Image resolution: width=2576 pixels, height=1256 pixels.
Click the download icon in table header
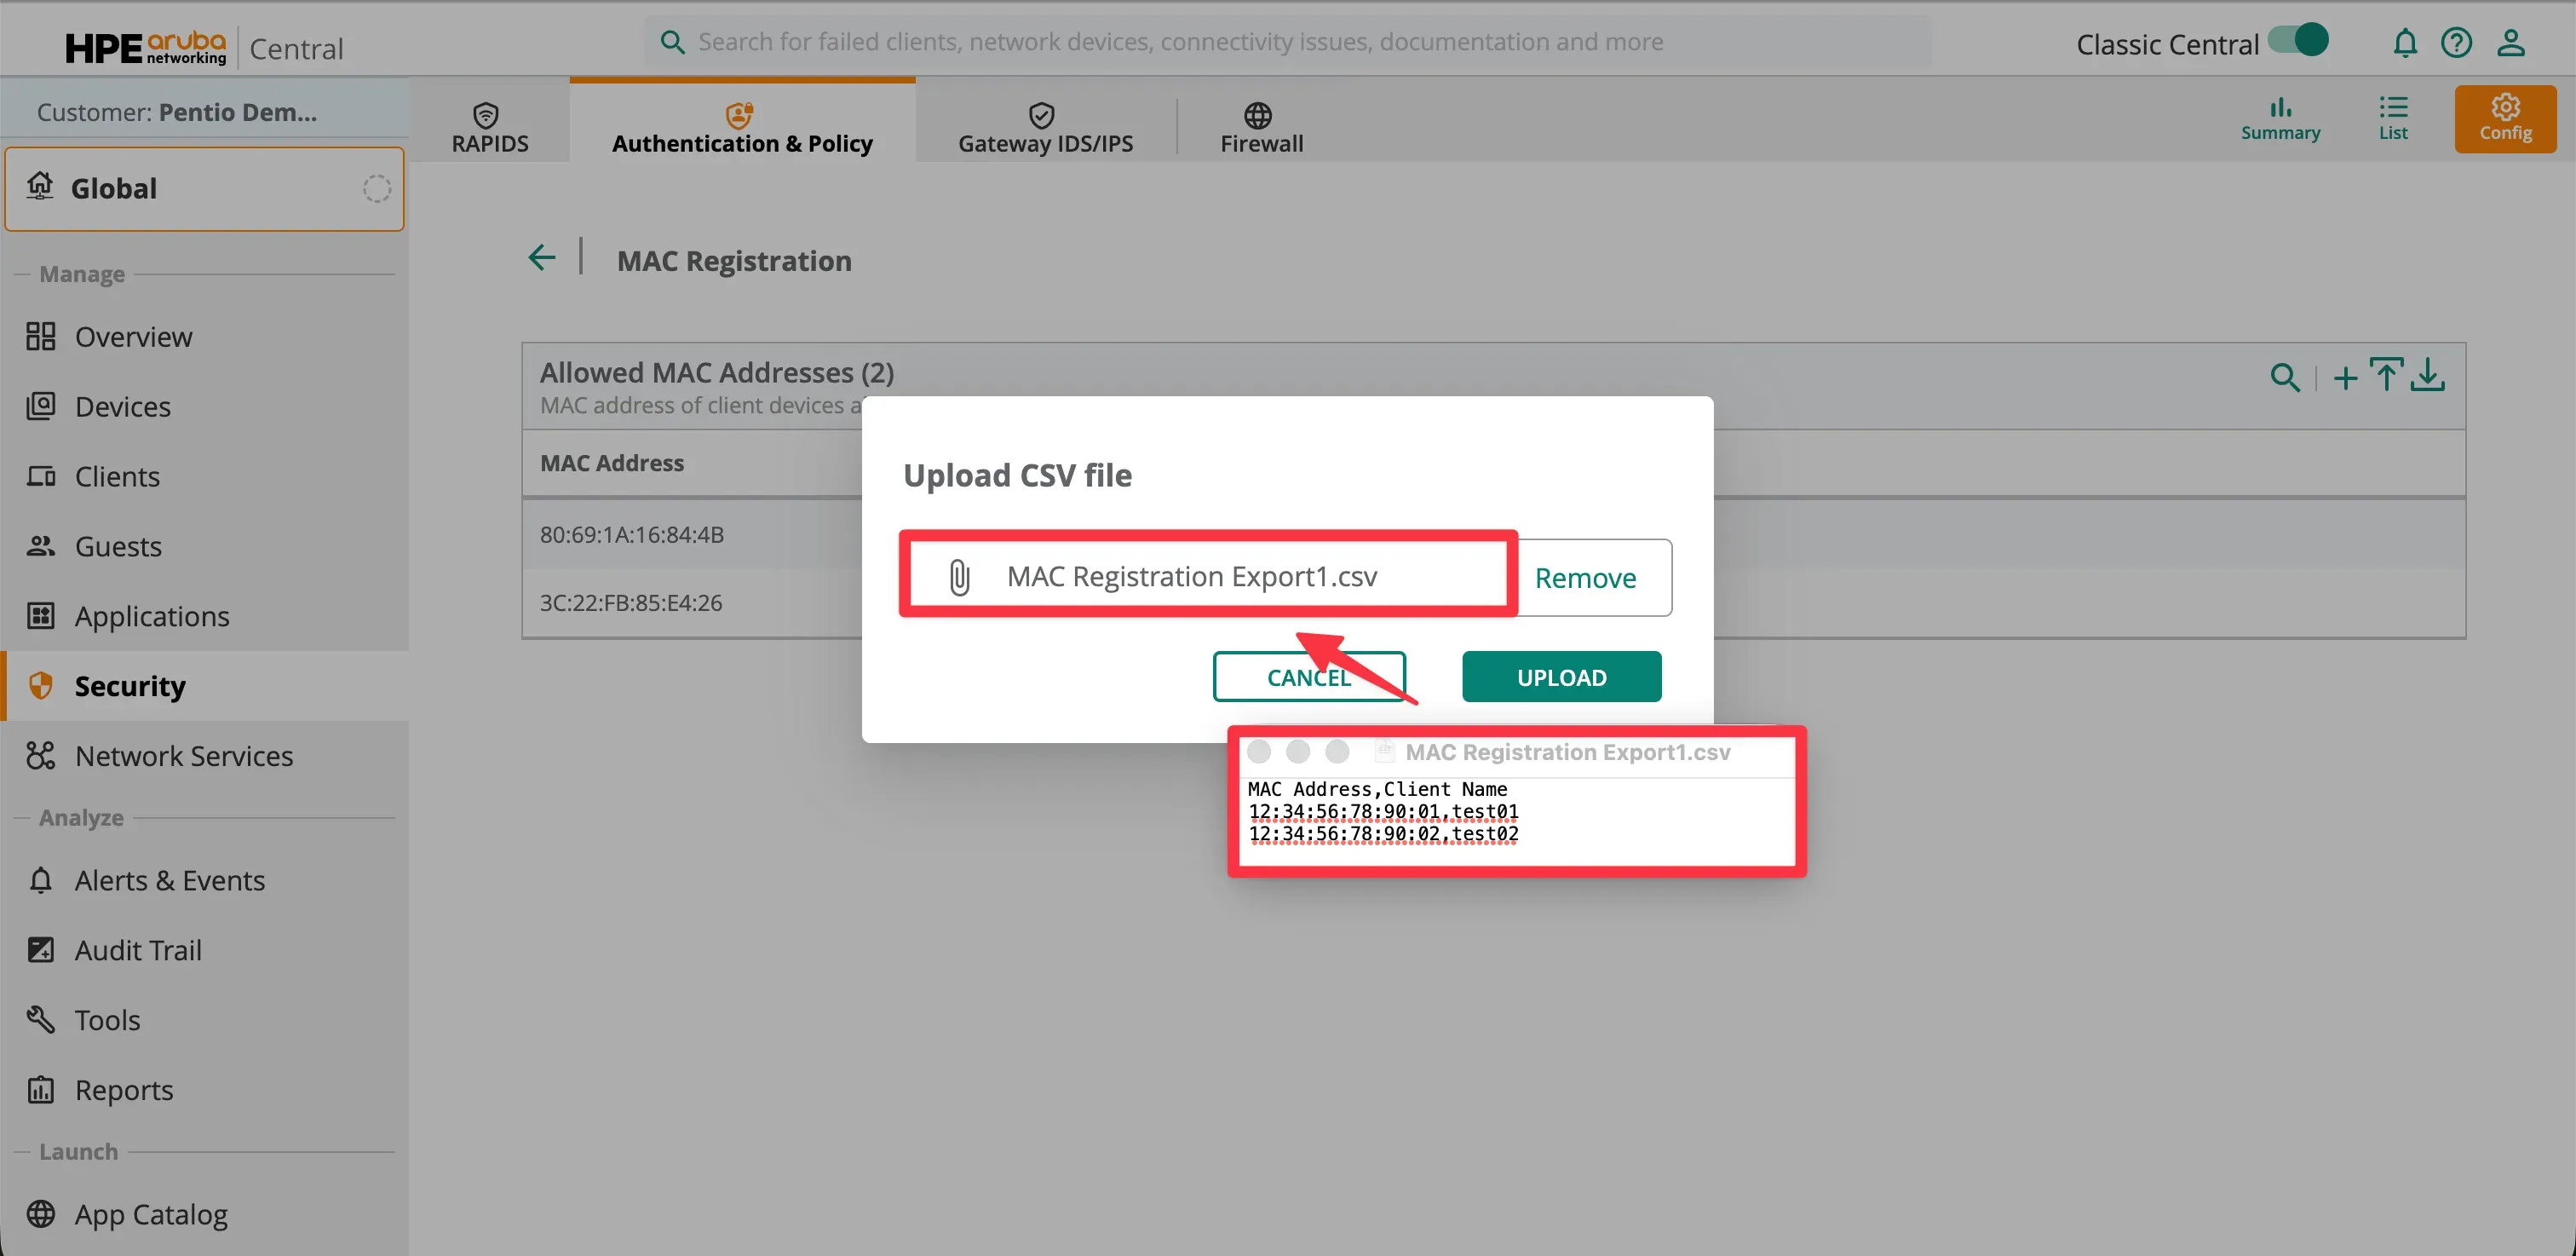click(x=2428, y=376)
